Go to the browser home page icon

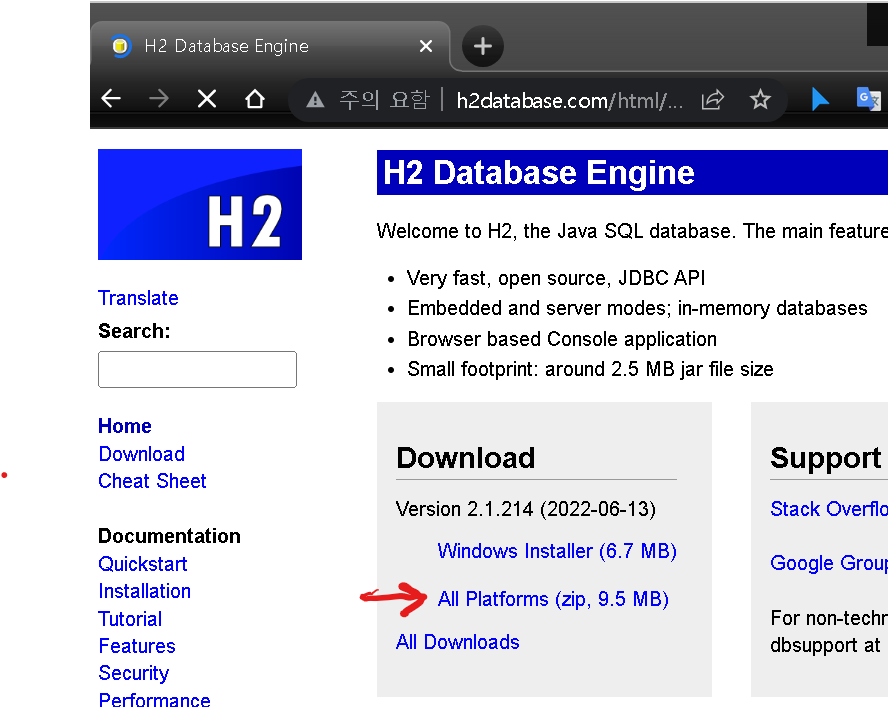pos(255,99)
